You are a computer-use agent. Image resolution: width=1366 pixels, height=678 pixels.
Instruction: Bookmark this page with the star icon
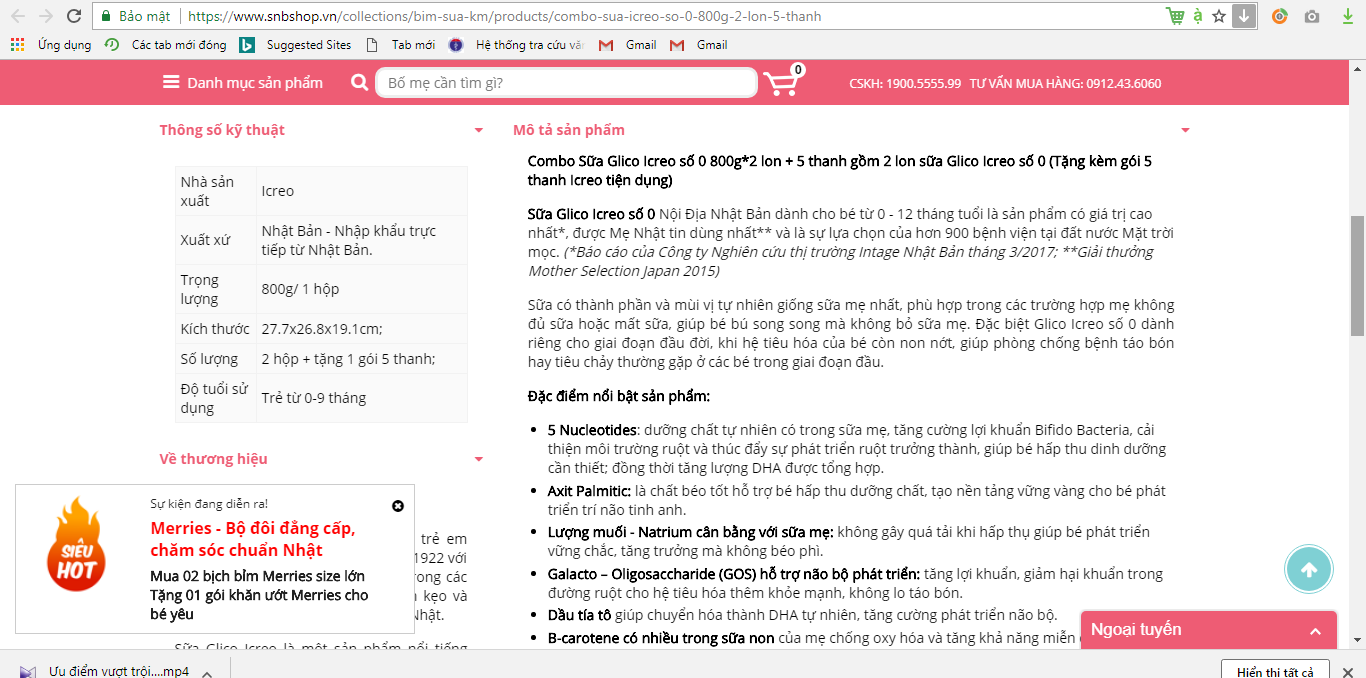(1219, 16)
